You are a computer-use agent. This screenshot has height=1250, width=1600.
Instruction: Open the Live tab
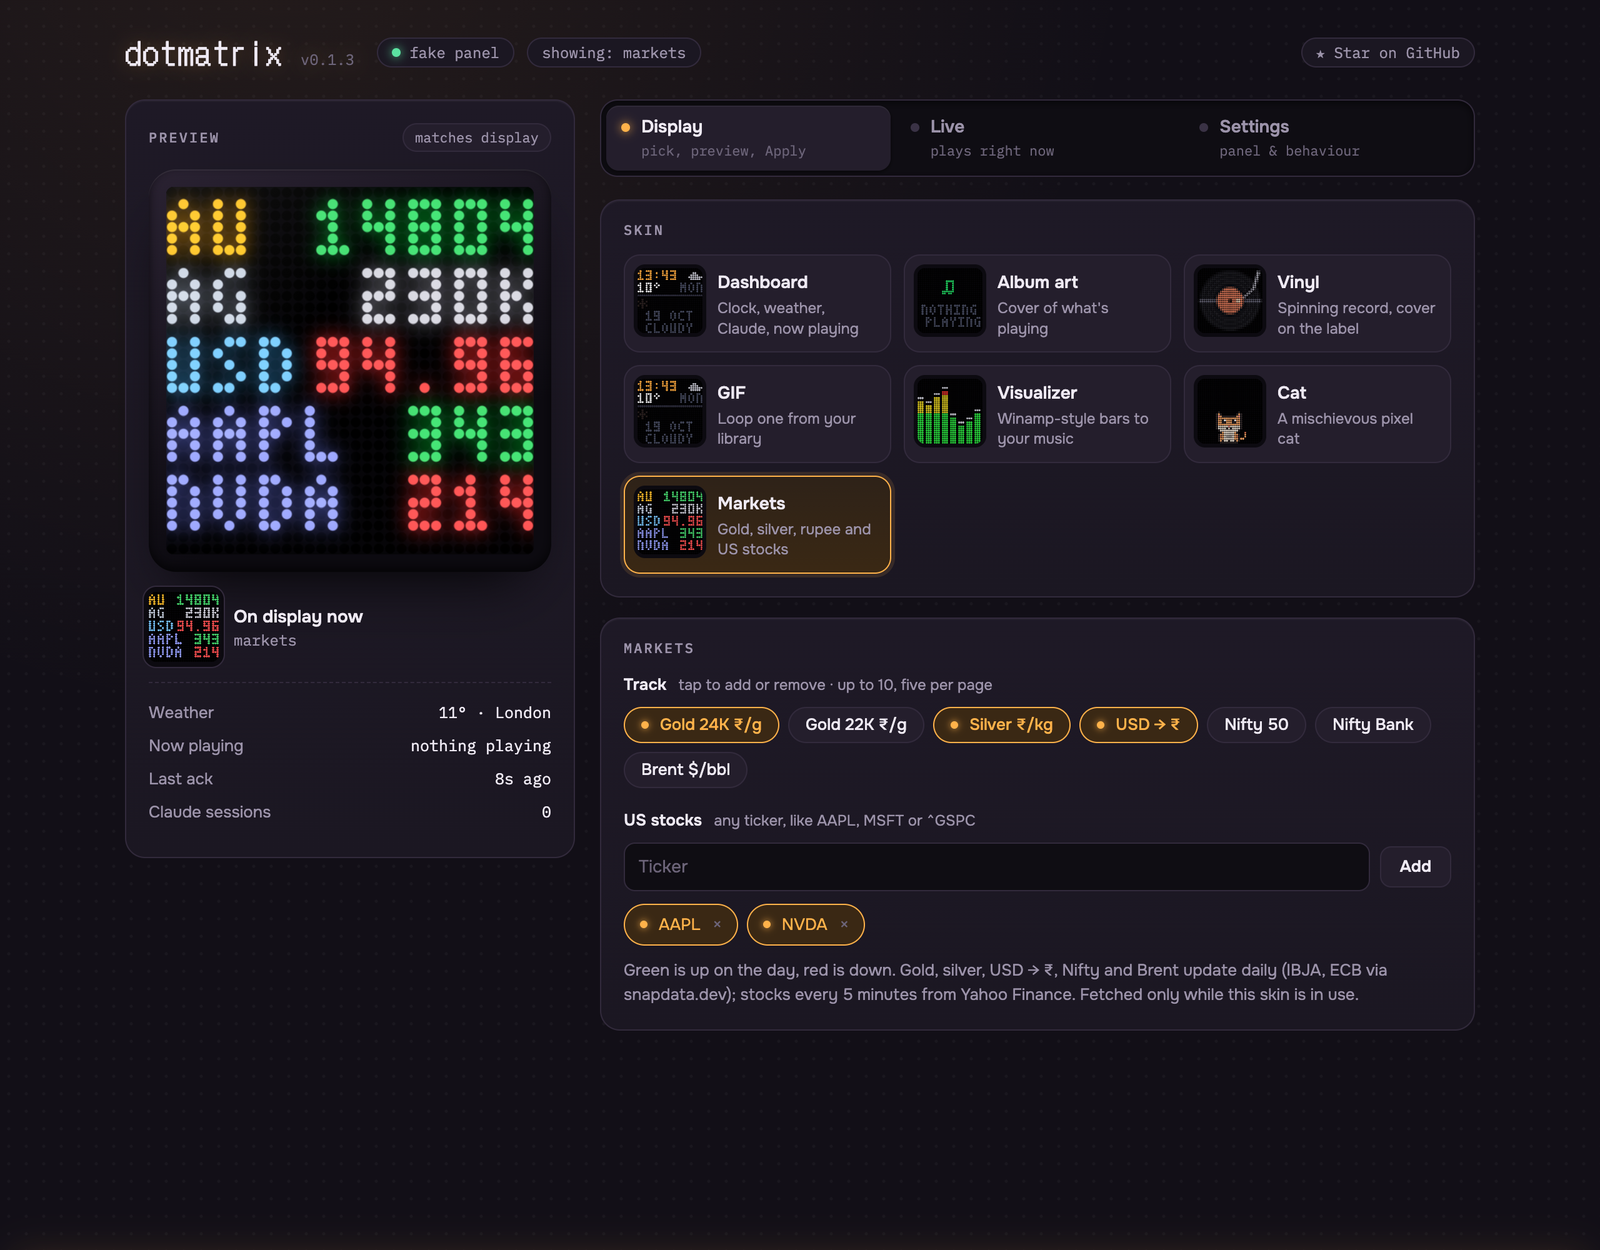1037,138
